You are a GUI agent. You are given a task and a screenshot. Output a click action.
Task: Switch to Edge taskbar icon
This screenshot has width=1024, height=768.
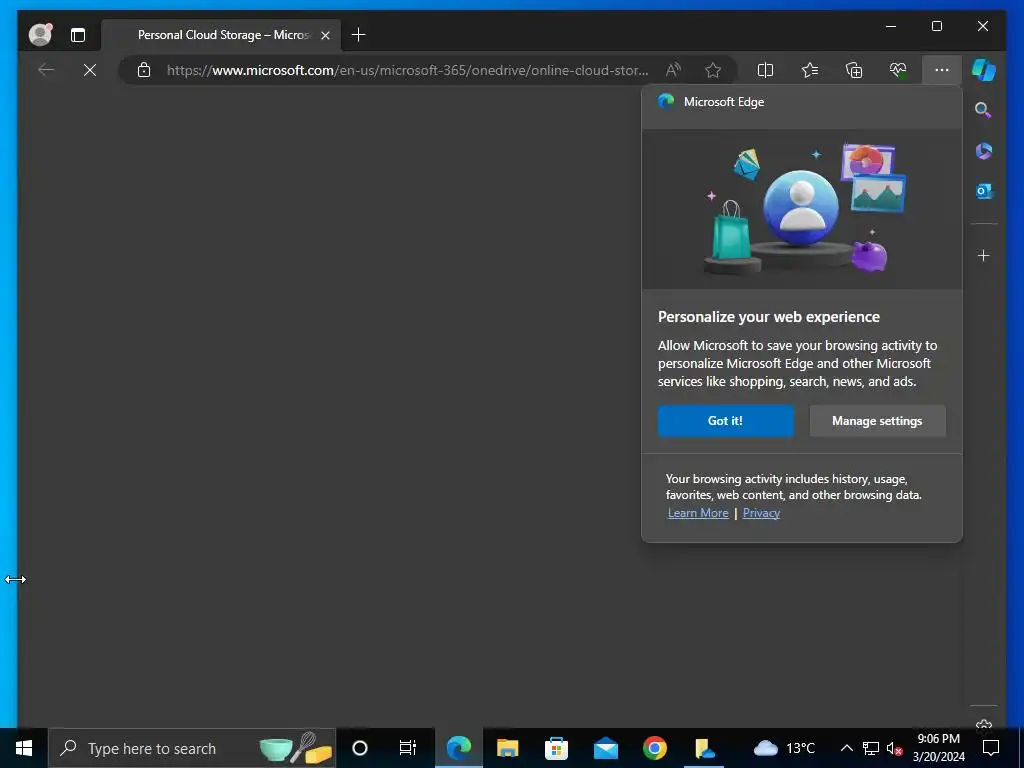pos(458,748)
